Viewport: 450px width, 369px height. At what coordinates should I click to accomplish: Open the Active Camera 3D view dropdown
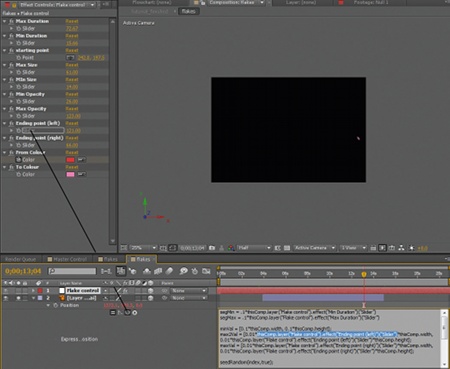314,248
